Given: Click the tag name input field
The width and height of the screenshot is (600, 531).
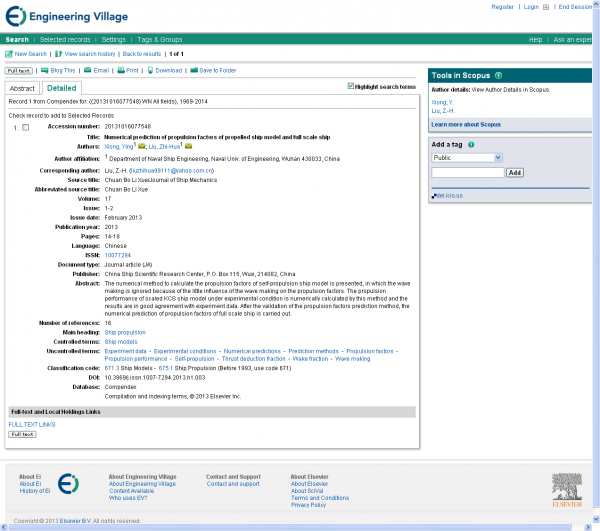Looking at the screenshot, I should [x=468, y=173].
